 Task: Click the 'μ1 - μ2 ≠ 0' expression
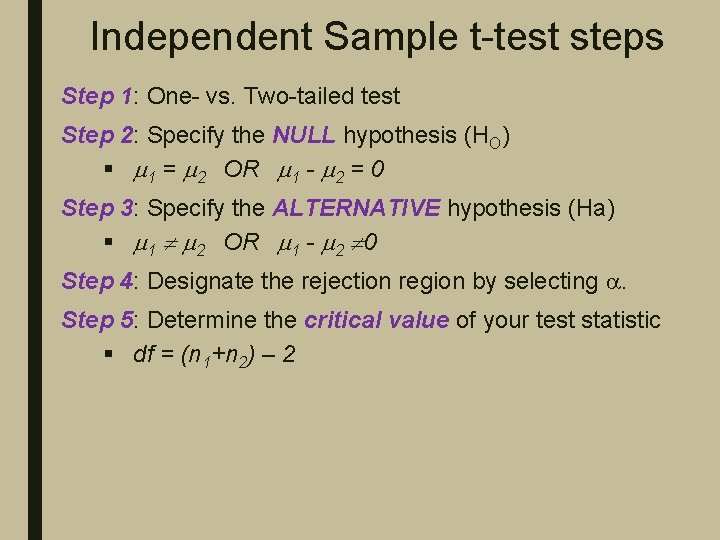tap(320, 243)
